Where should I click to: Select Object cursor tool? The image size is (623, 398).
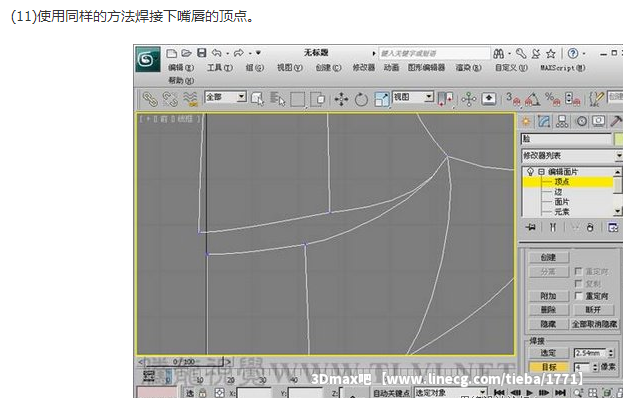257,99
